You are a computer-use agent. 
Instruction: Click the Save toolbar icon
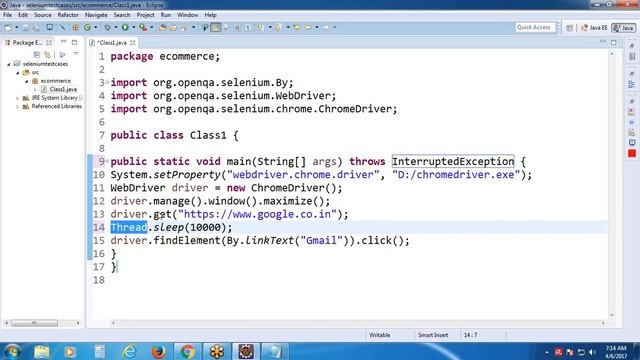[x=26, y=27]
